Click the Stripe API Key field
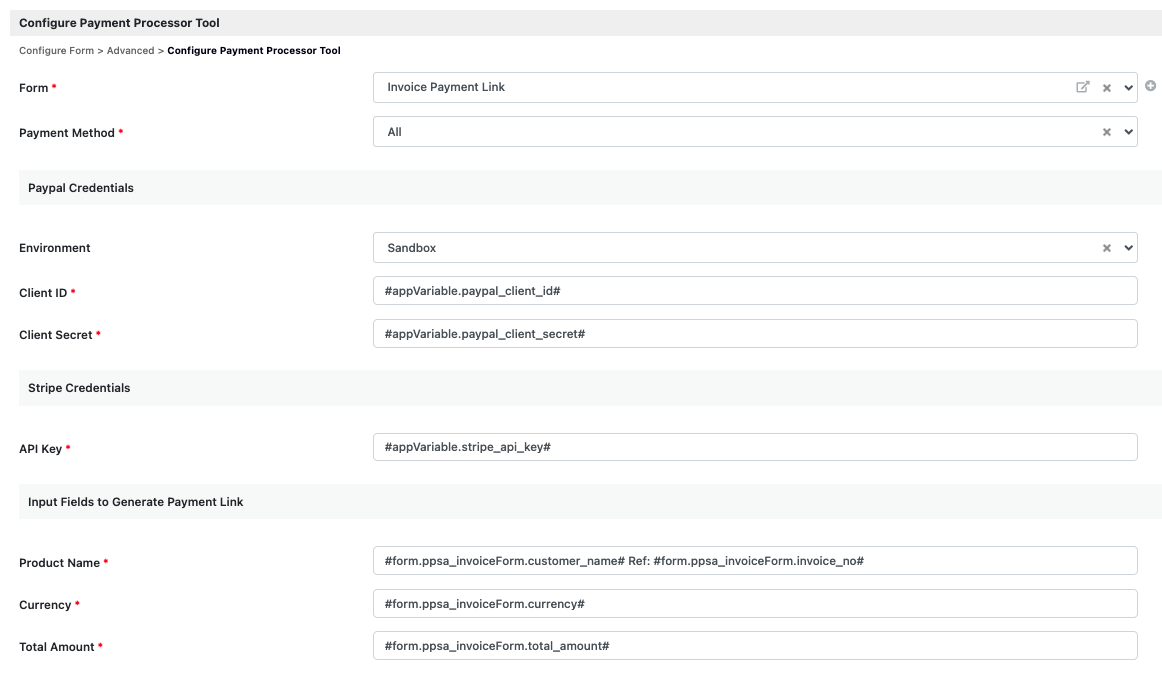 click(x=754, y=447)
